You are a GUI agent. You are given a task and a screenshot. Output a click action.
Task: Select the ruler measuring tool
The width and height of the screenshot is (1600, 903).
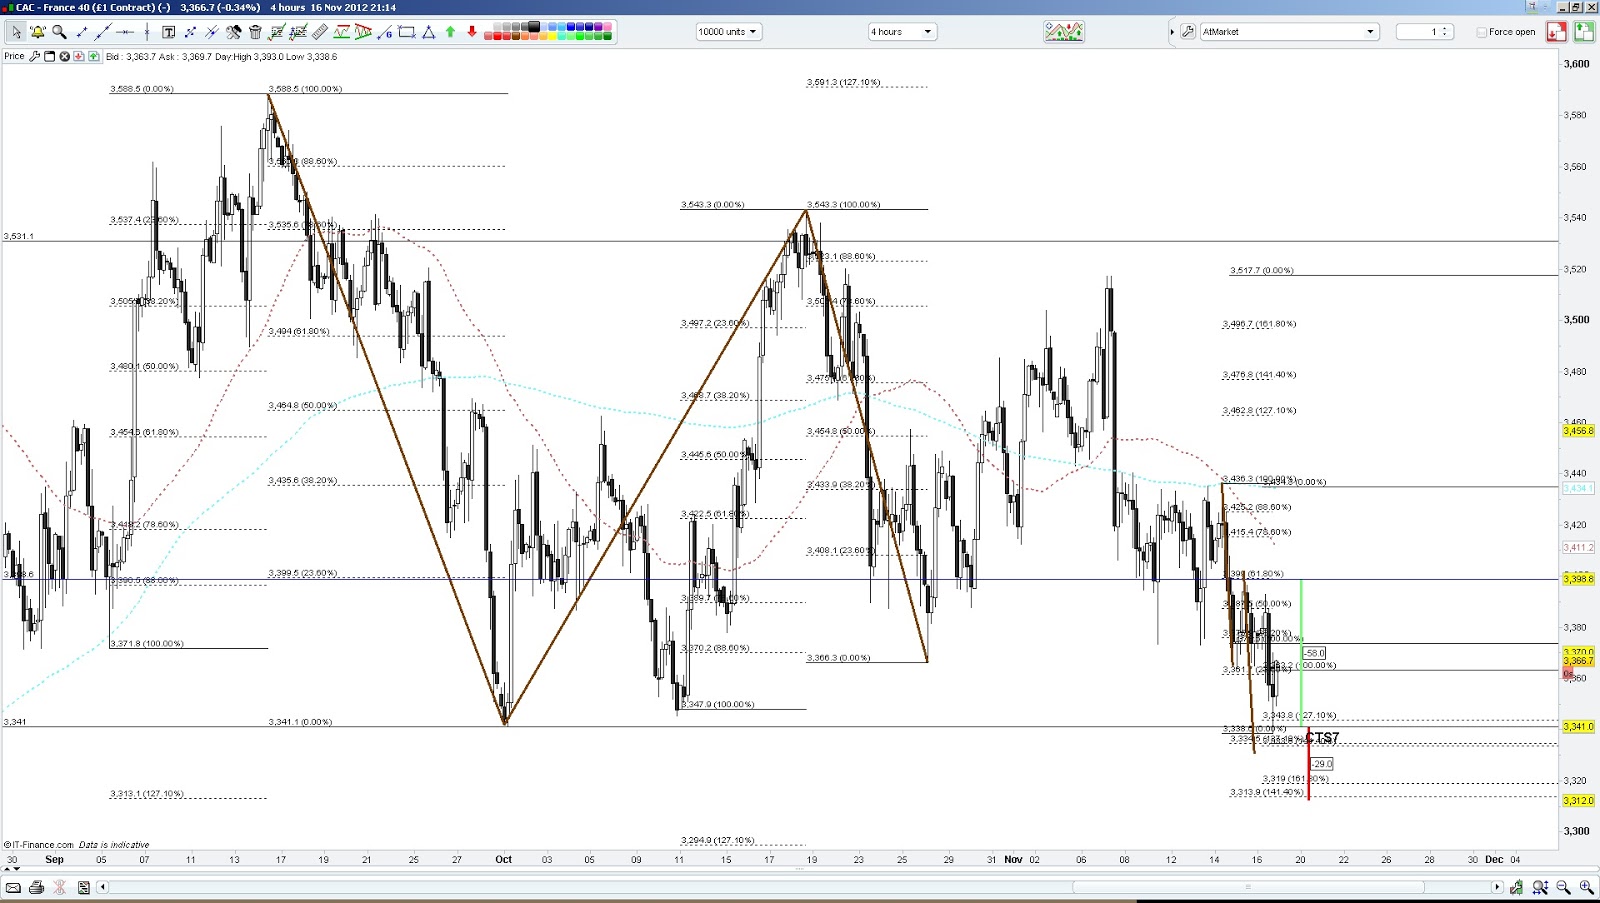tap(320, 32)
